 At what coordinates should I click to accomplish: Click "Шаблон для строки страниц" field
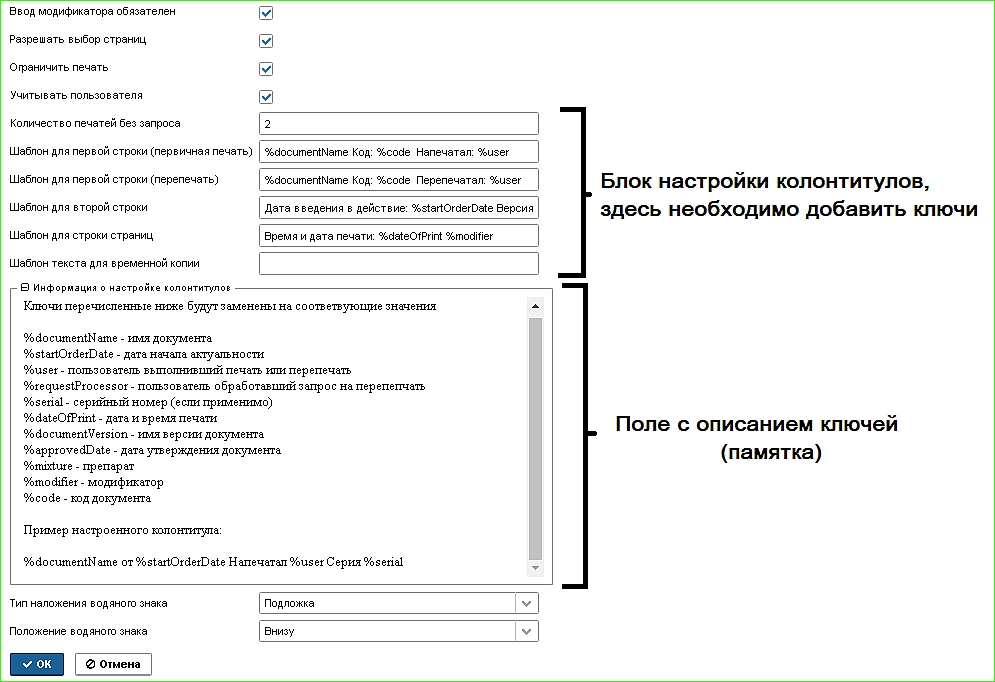(x=399, y=235)
